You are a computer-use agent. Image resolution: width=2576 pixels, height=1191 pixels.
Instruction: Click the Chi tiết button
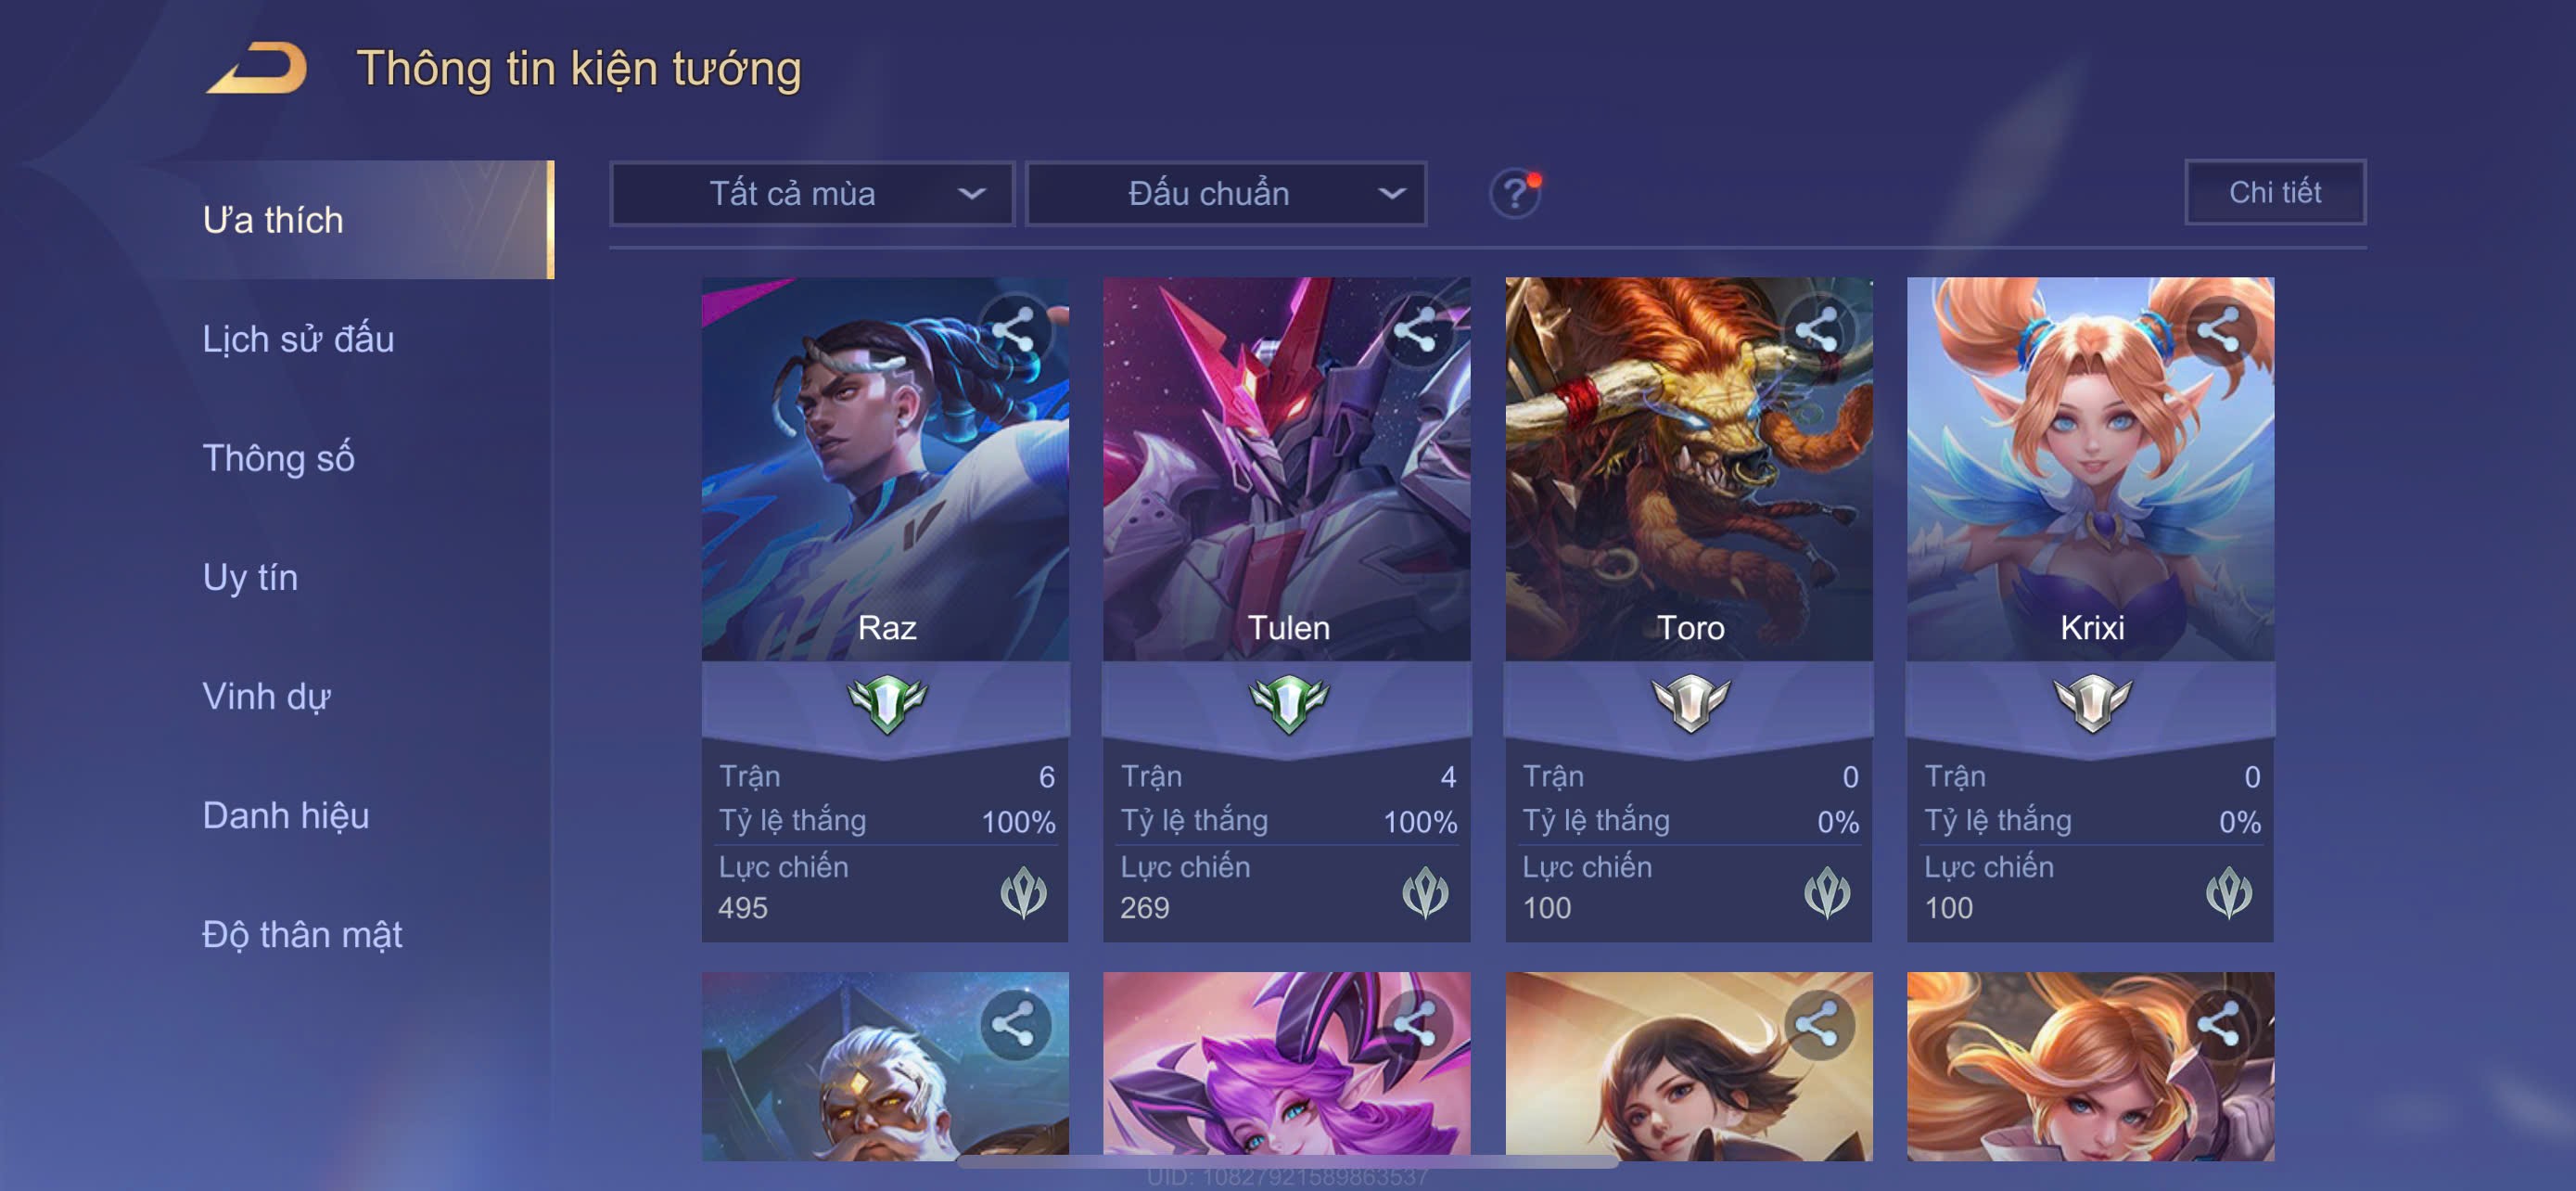(x=2275, y=192)
